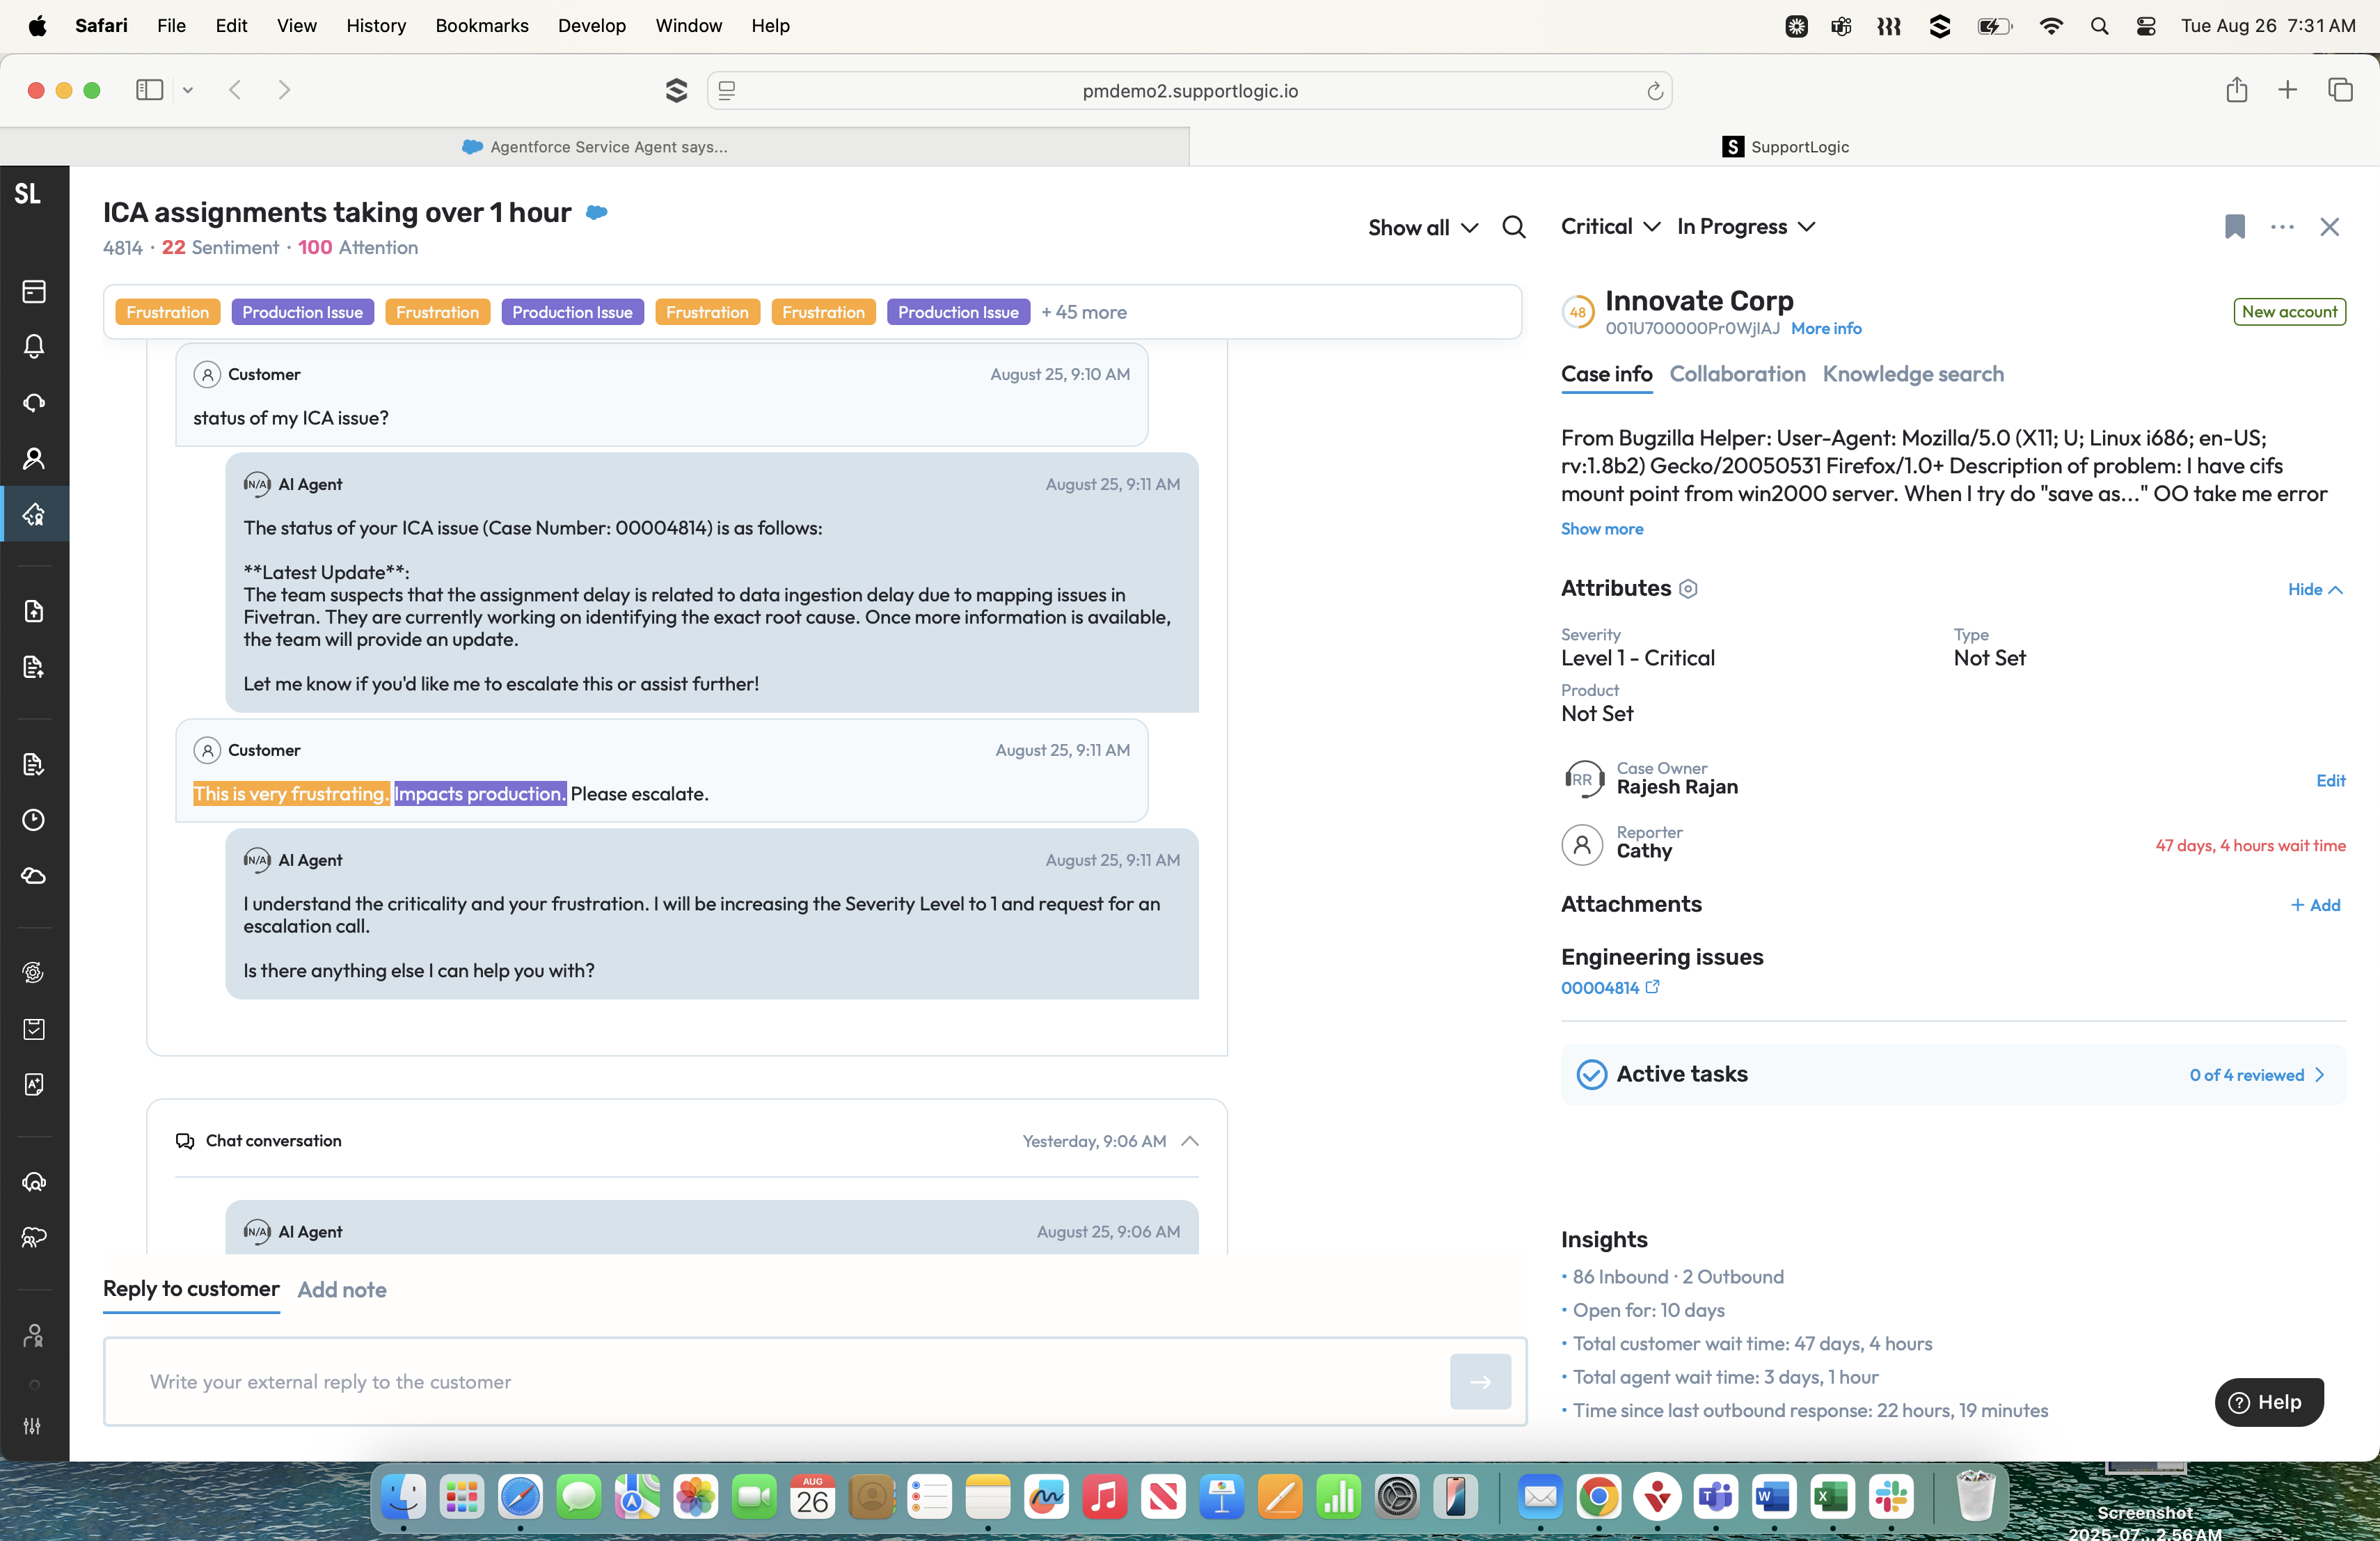Click the bell notifications sidebar icon
Screen dimensions: 2380x1541
click(34, 347)
